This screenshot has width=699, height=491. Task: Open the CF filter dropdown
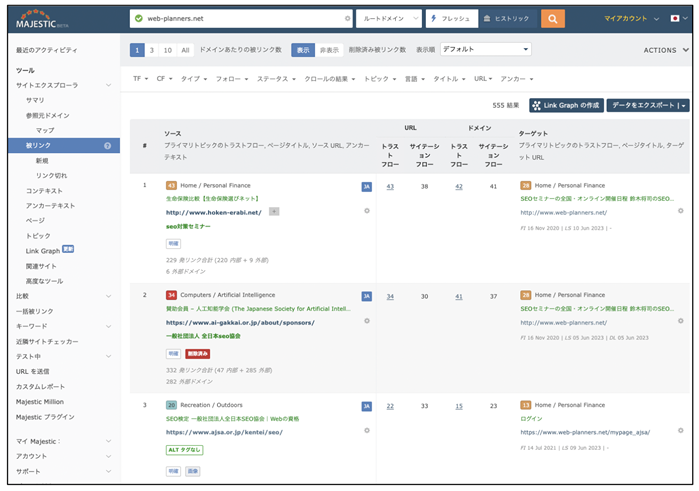tap(164, 79)
